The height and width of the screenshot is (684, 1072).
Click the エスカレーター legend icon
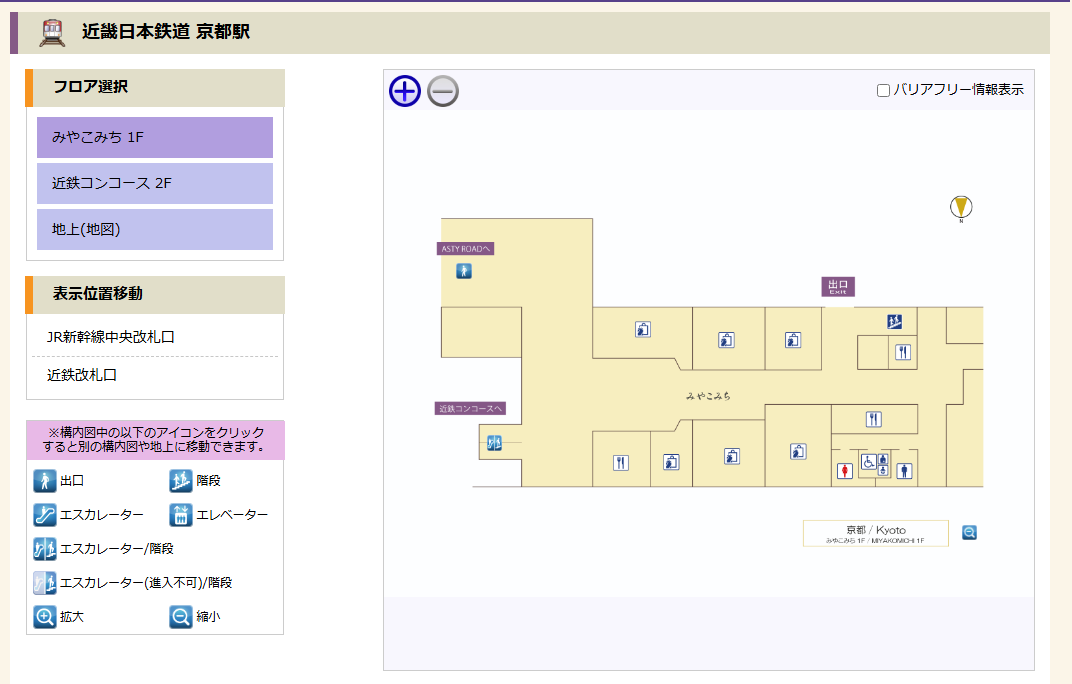coord(45,514)
